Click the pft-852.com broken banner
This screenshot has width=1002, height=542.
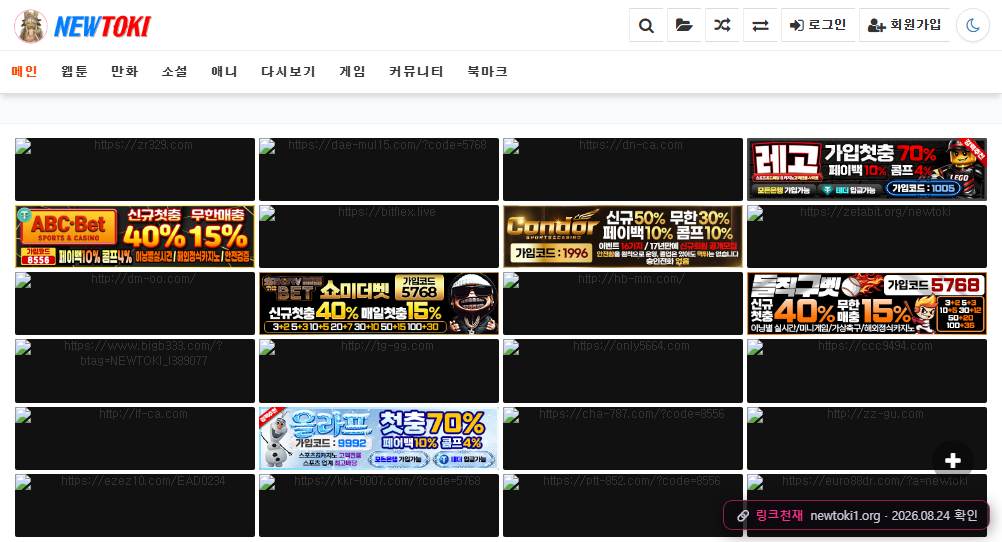[622, 506]
